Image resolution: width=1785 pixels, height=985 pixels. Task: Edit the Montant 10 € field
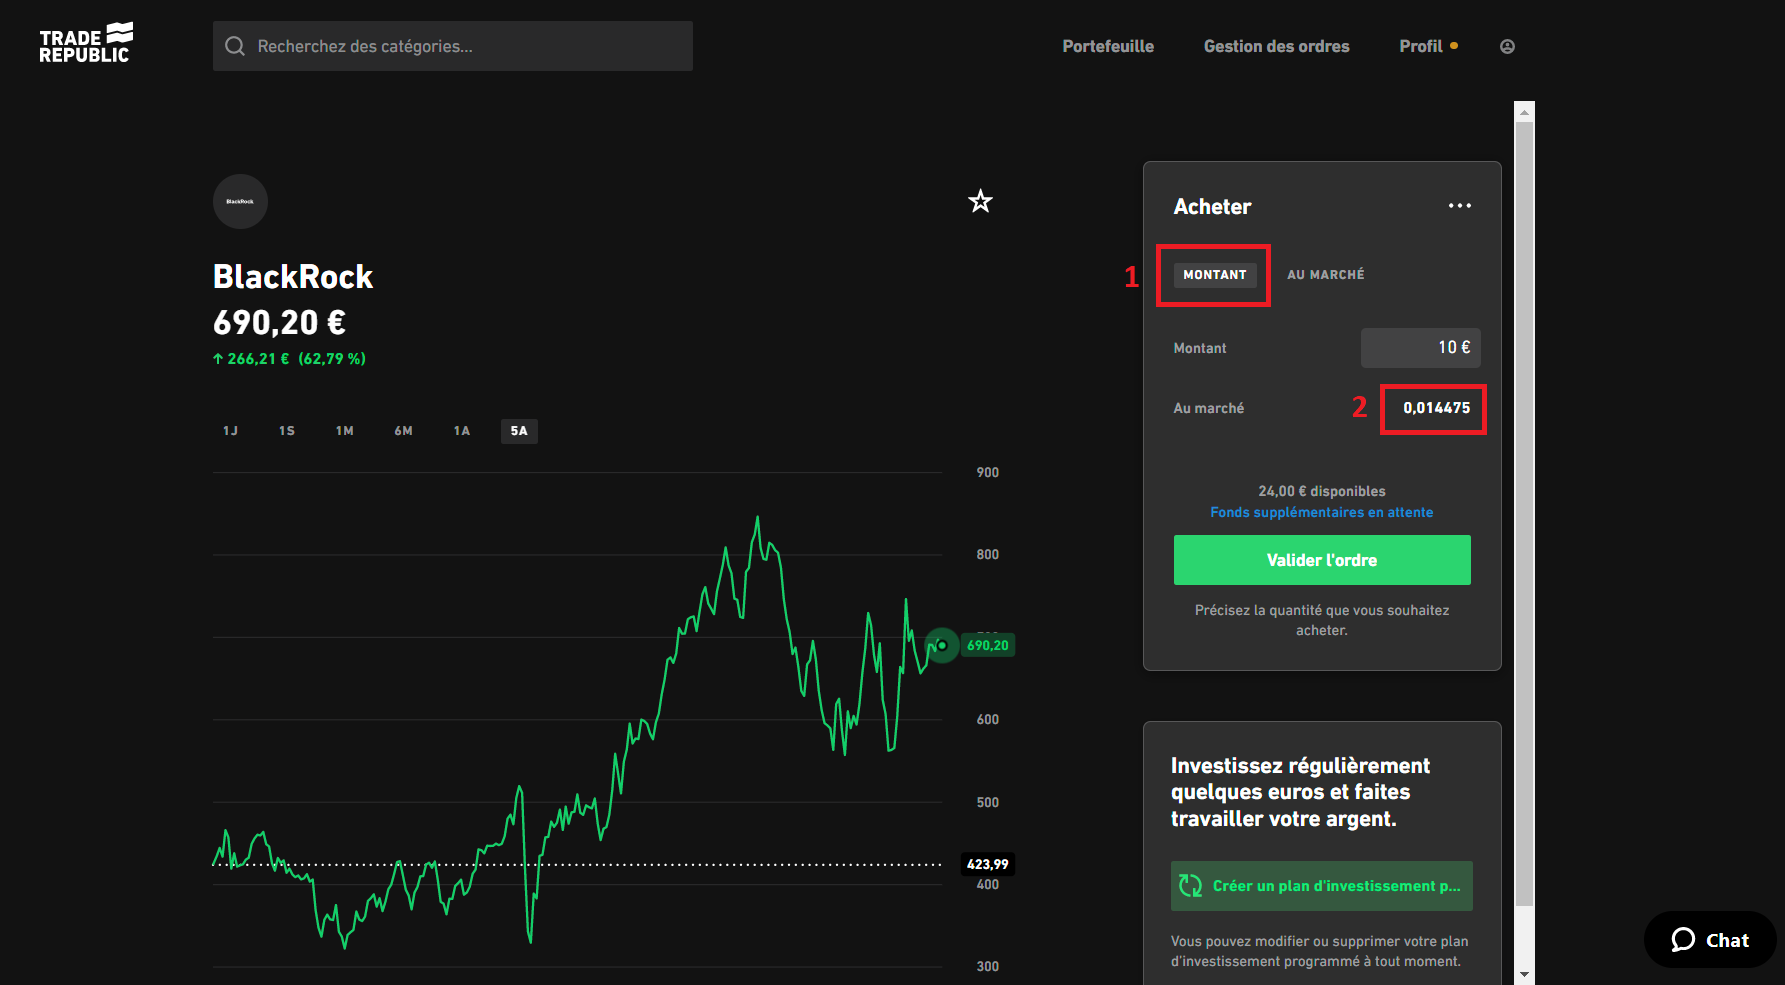tap(1420, 348)
